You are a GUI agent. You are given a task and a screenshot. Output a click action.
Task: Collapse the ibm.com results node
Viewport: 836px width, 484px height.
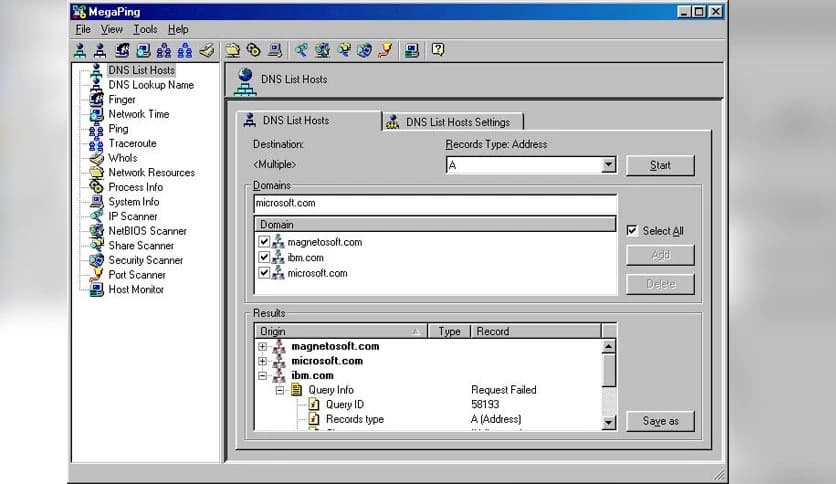coord(263,376)
